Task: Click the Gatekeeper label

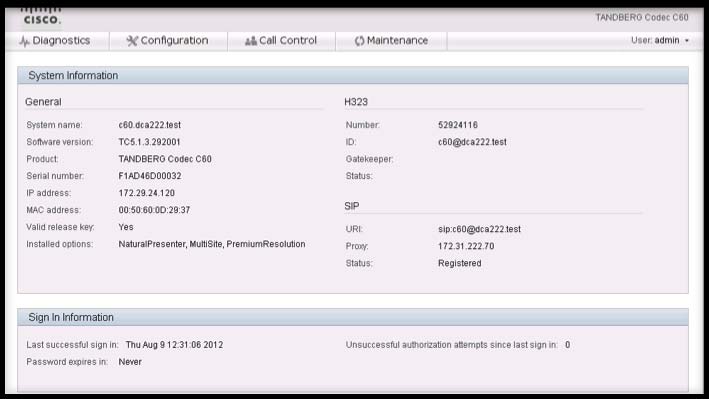Action: pos(369,159)
